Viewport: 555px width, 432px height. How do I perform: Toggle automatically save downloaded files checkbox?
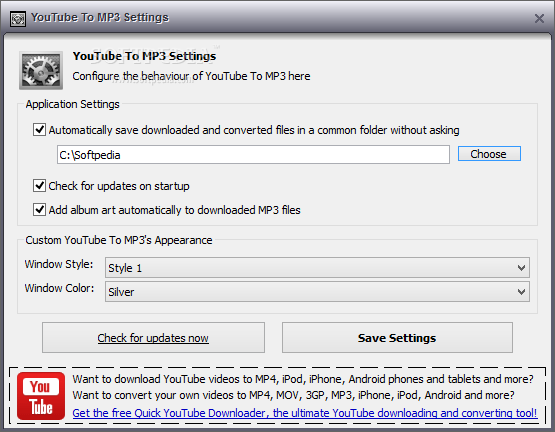point(39,130)
